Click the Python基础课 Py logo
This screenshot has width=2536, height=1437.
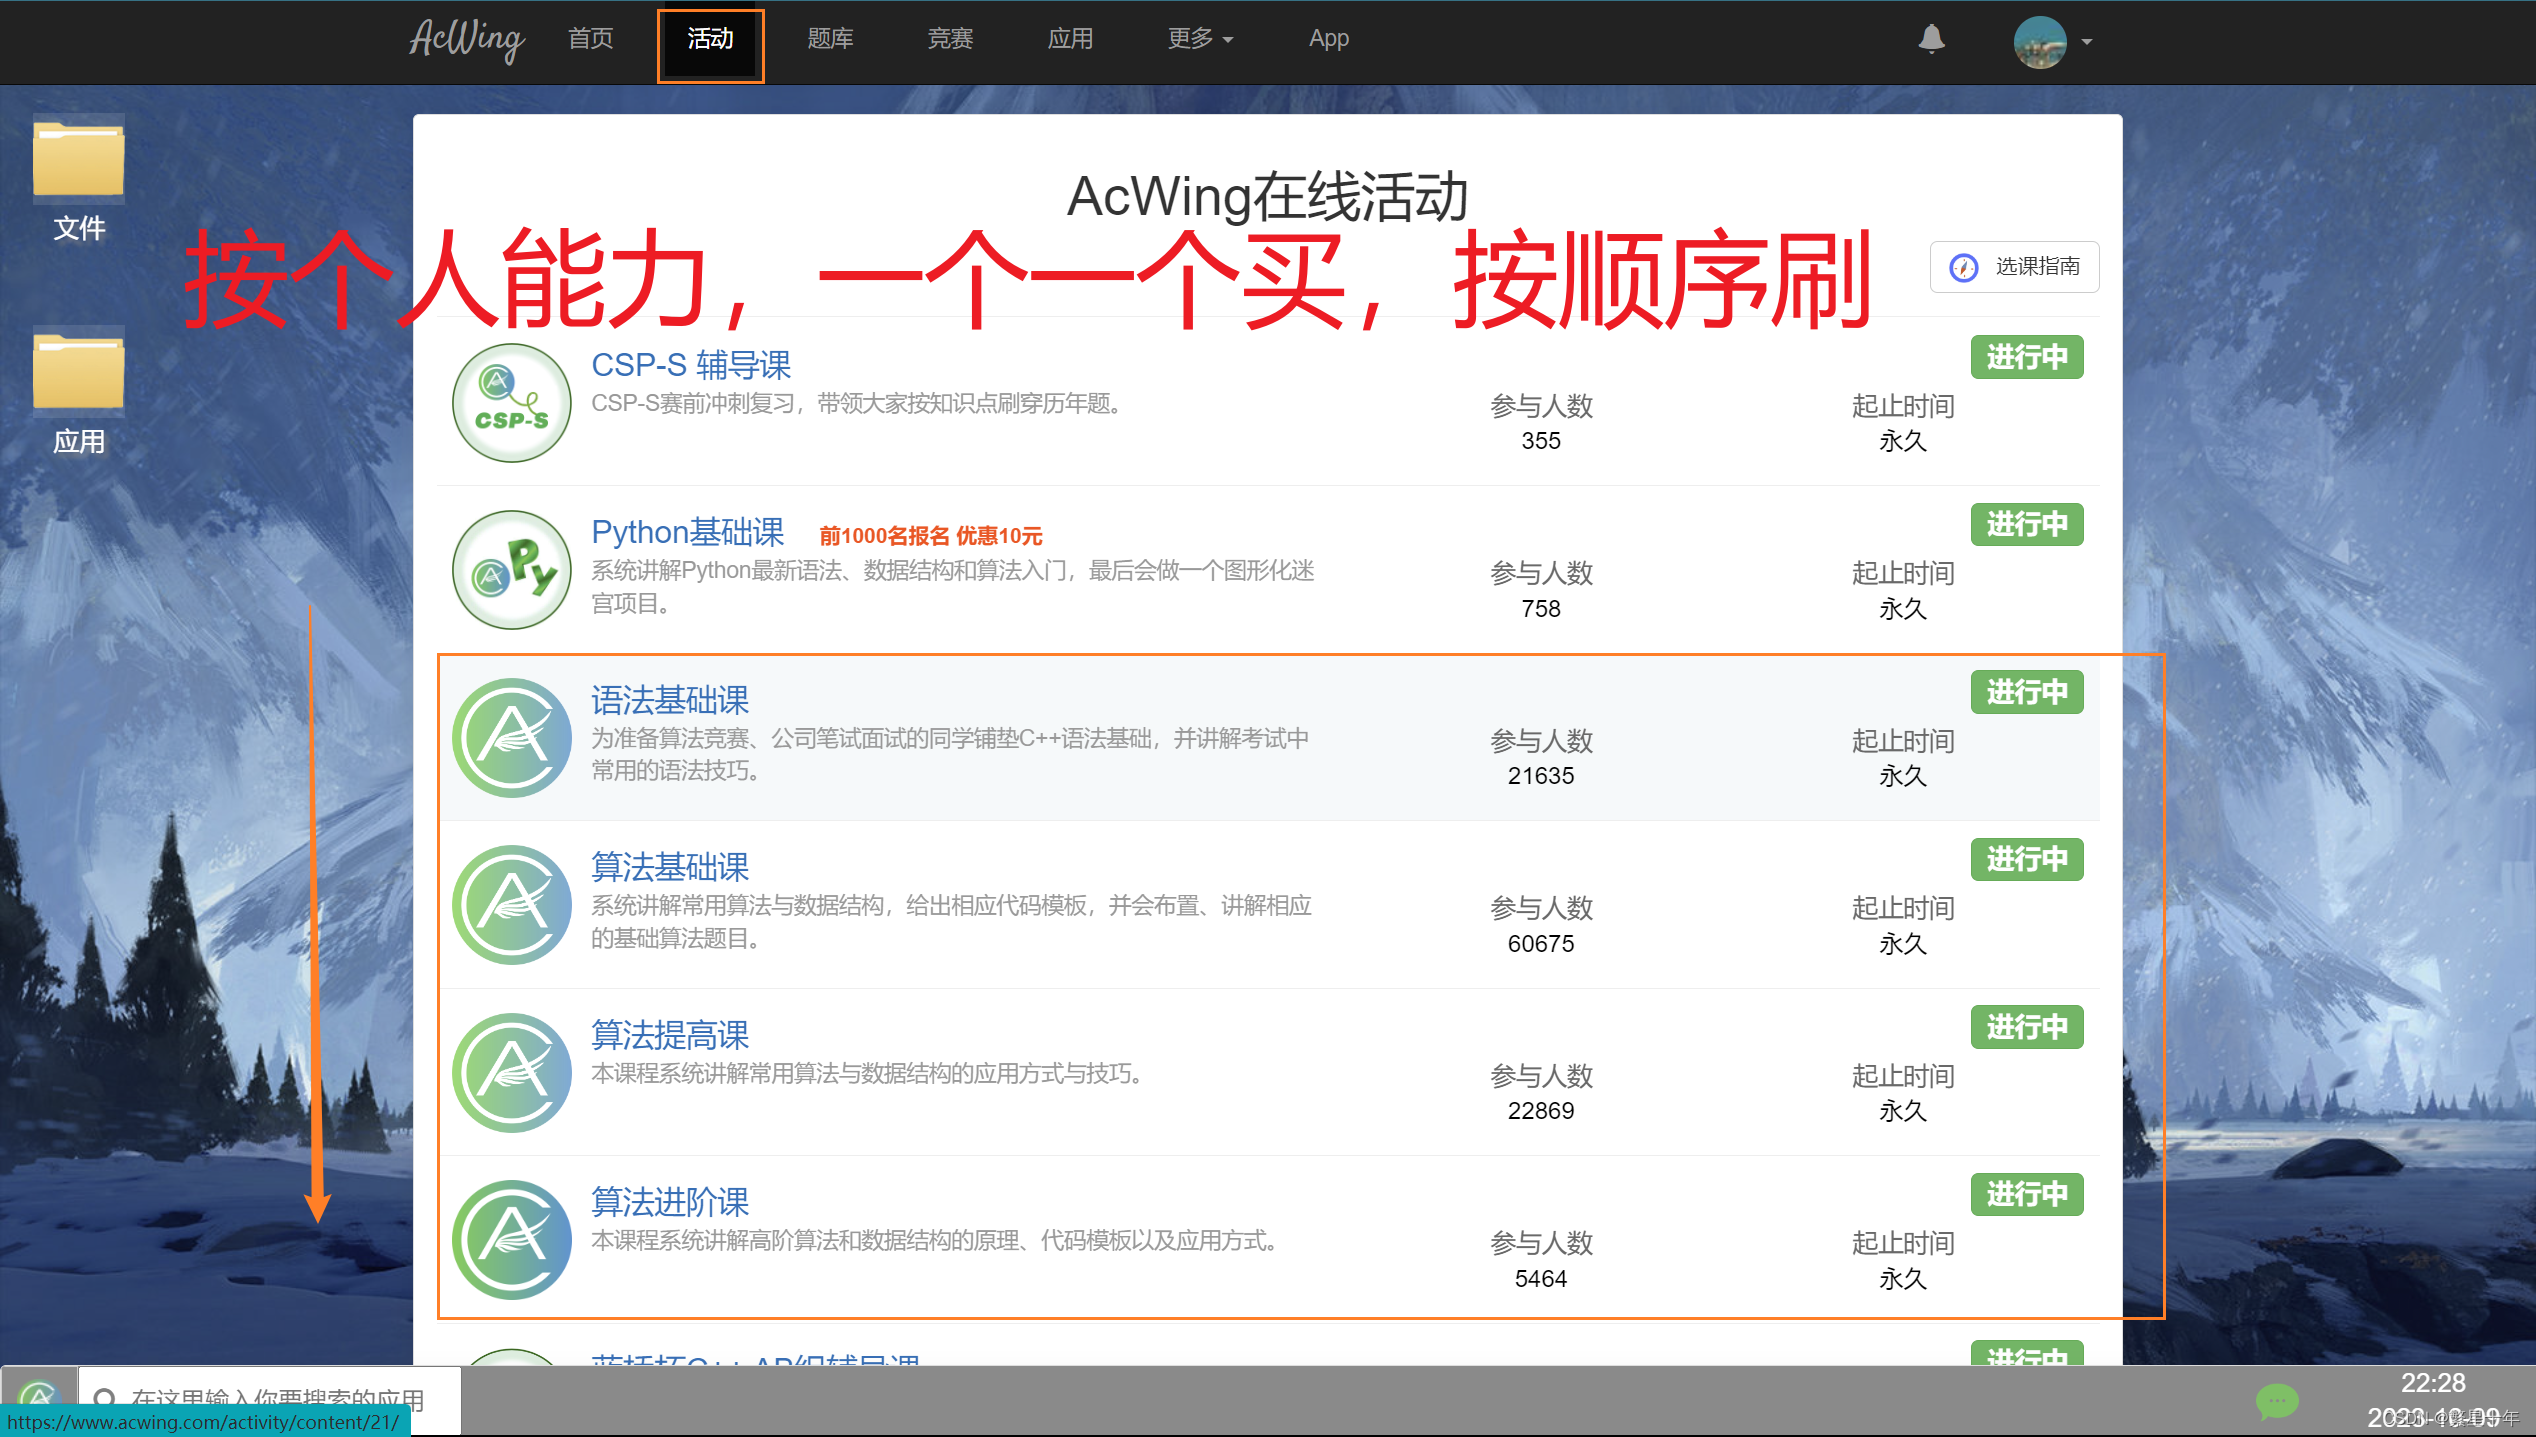pyautogui.click(x=512, y=570)
